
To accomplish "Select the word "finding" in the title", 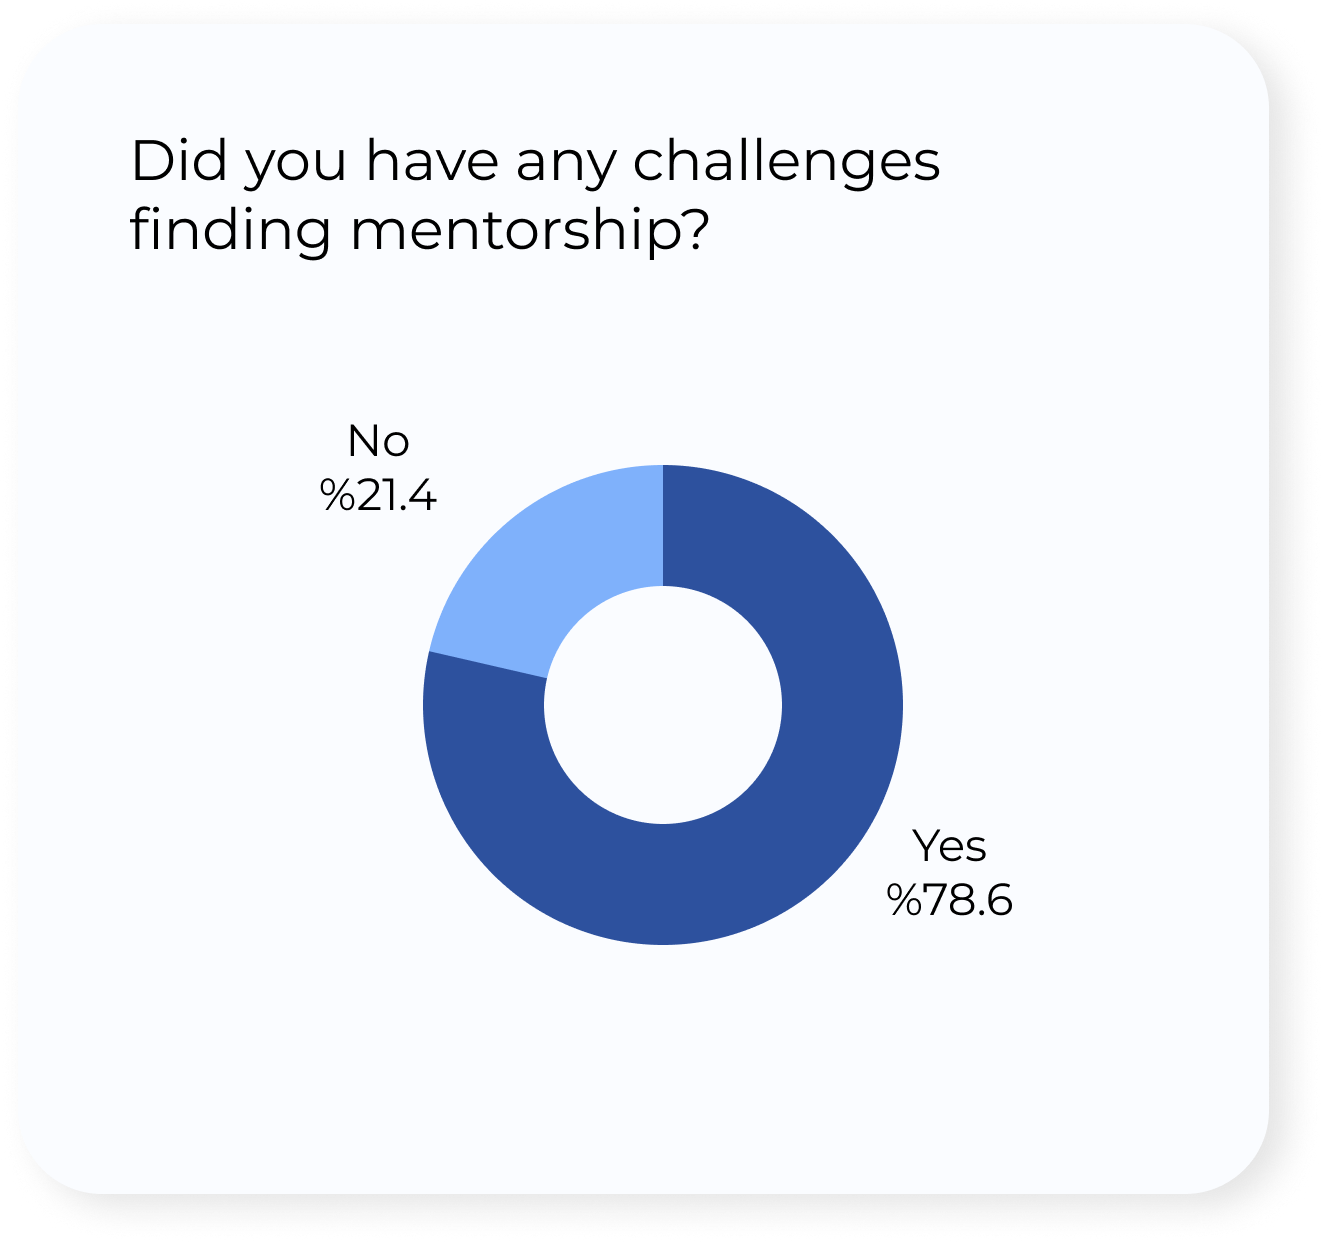I will [231, 231].
